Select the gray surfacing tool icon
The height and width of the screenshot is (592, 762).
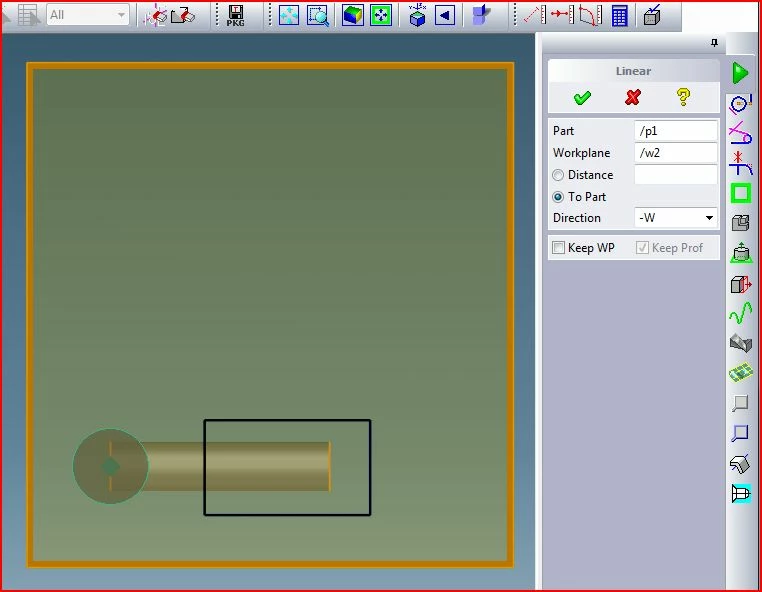coord(741,343)
